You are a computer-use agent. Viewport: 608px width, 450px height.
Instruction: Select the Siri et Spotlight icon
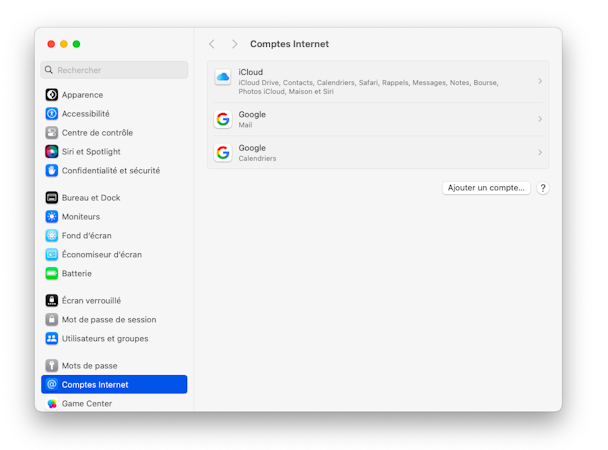(52, 152)
